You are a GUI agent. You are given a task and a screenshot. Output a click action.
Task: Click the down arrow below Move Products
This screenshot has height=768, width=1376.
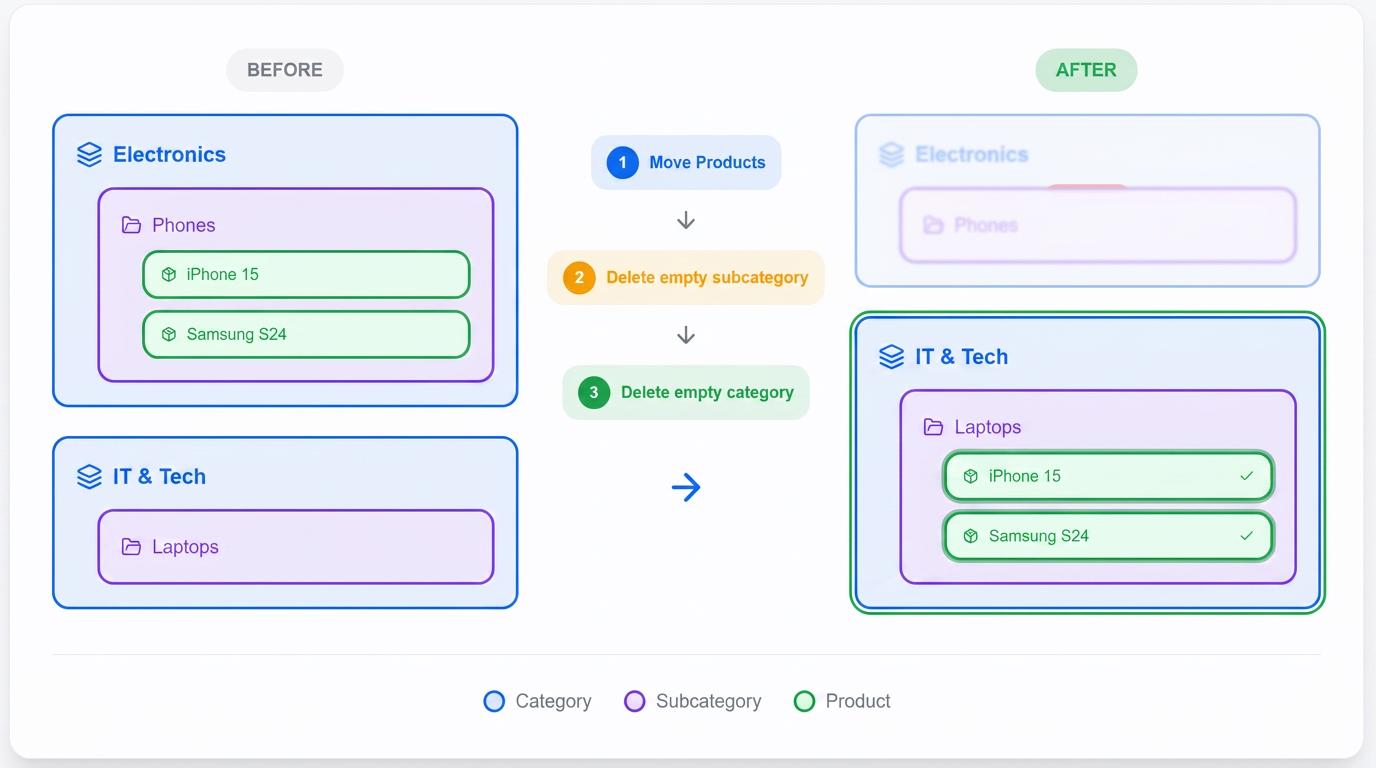click(x=686, y=220)
